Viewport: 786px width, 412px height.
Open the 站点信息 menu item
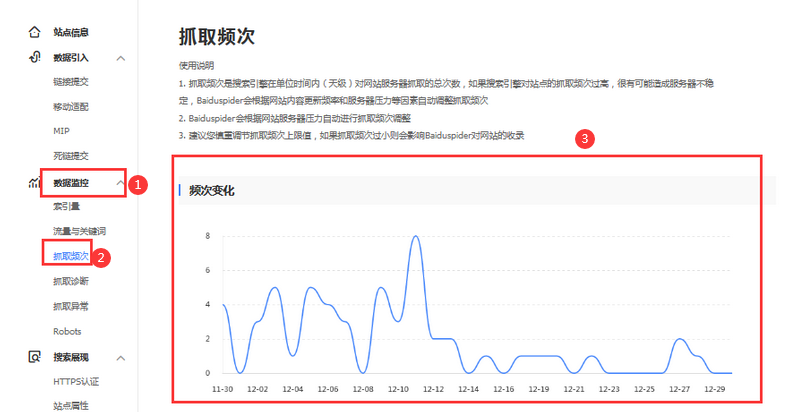[71, 33]
